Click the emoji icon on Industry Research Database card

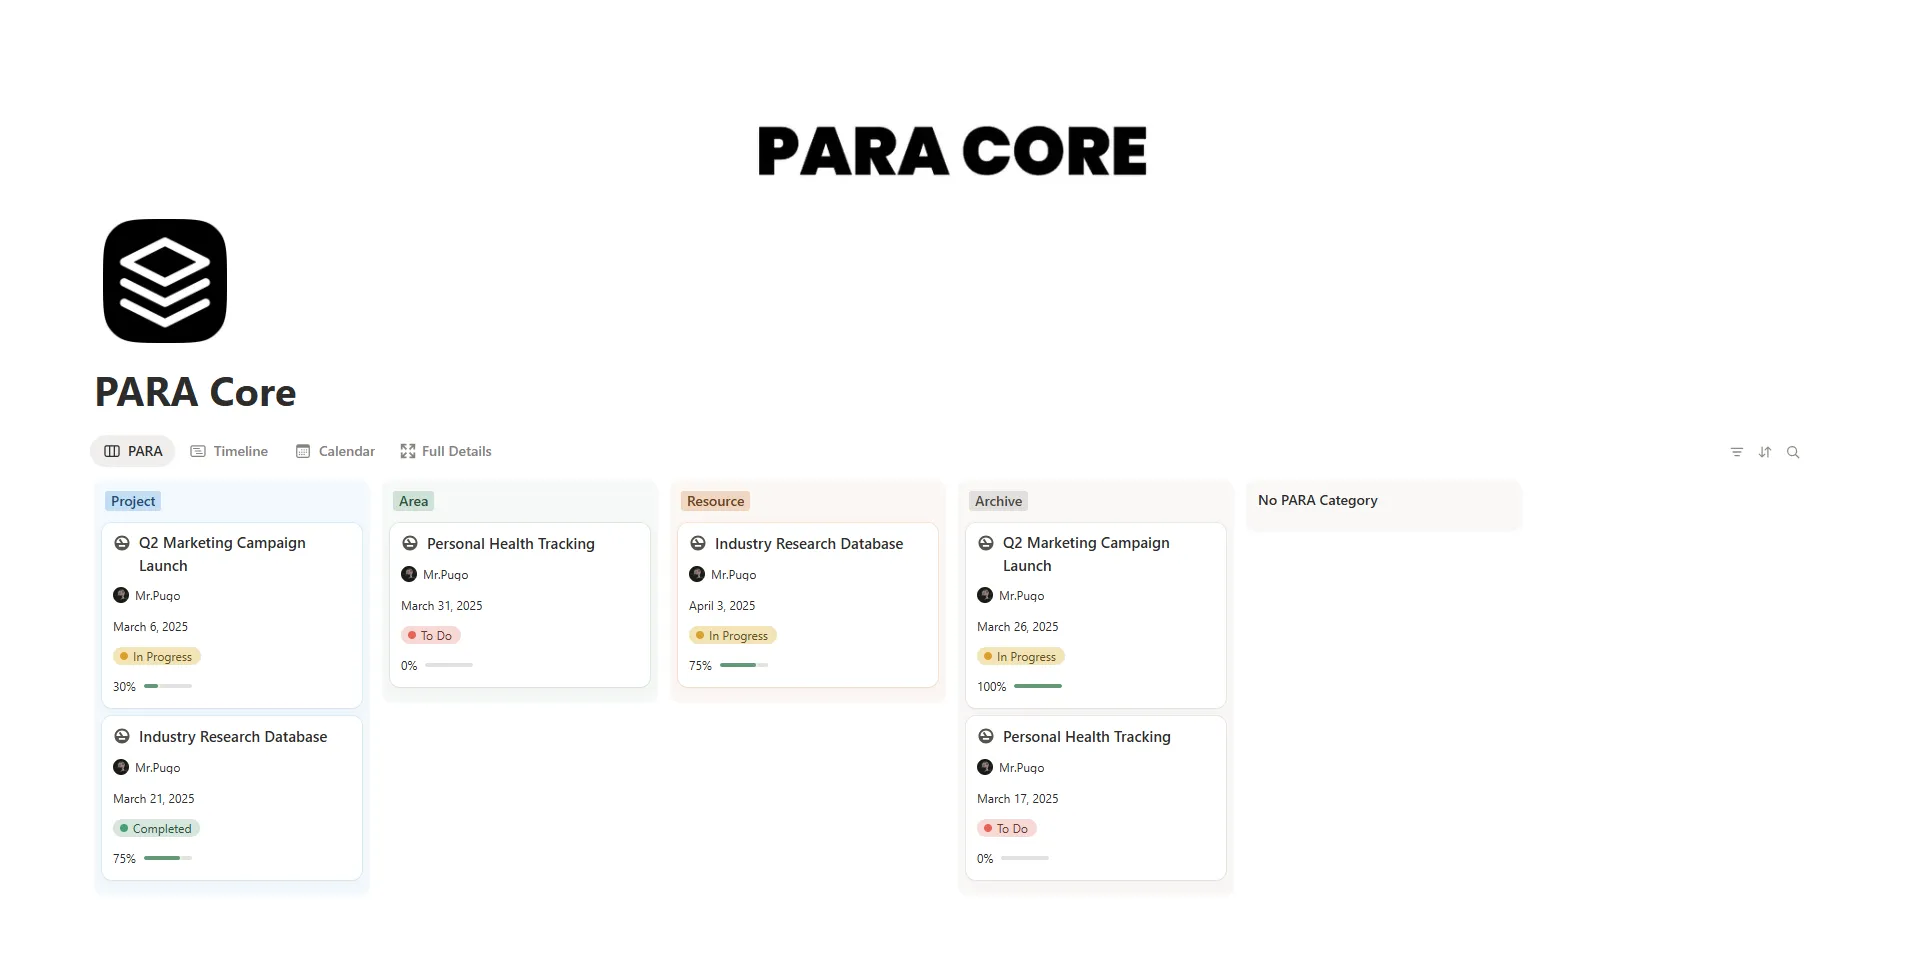(x=697, y=543)
